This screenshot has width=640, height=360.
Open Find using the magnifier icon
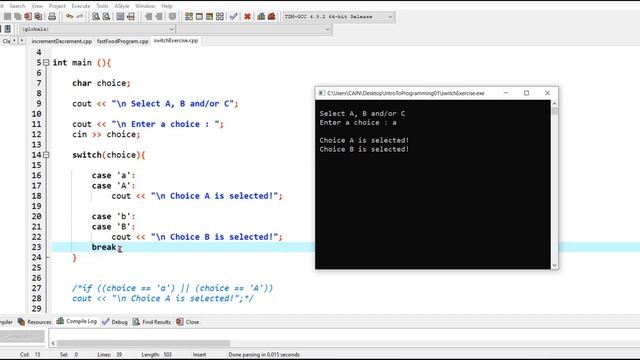click(x=96, y=17)
